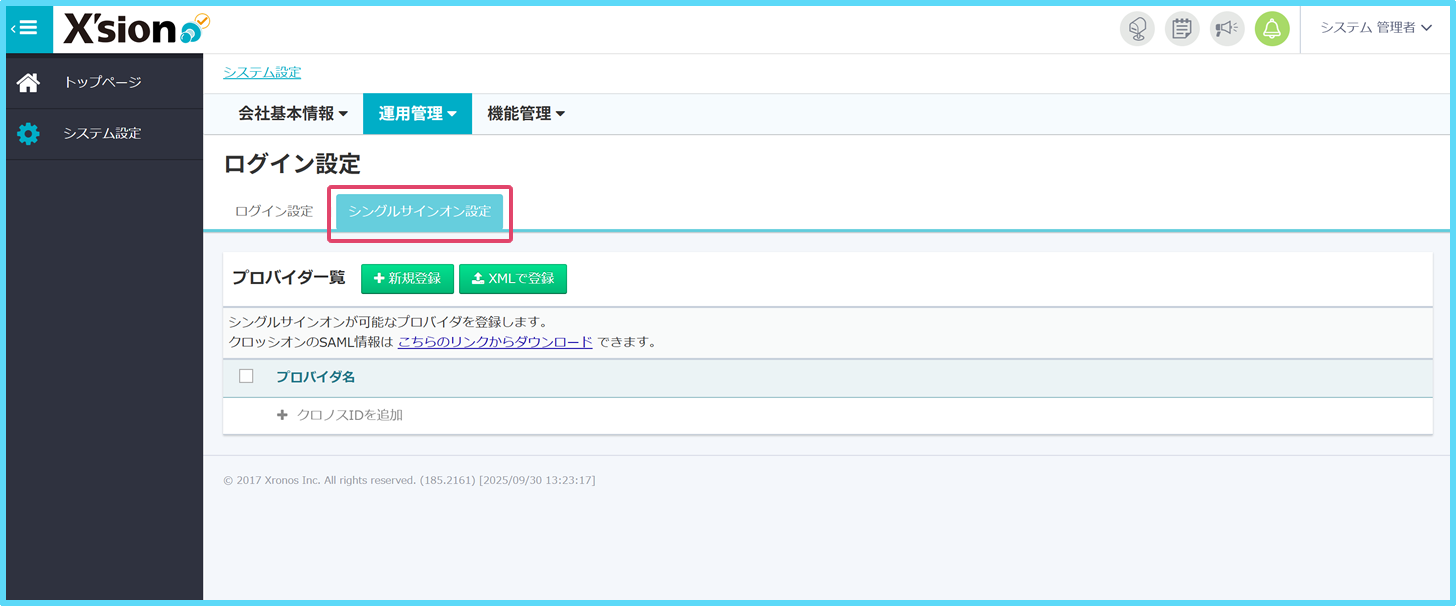Collapse the sidebar with the hamburger icon
1456x606 pixels.
(28, 29)
